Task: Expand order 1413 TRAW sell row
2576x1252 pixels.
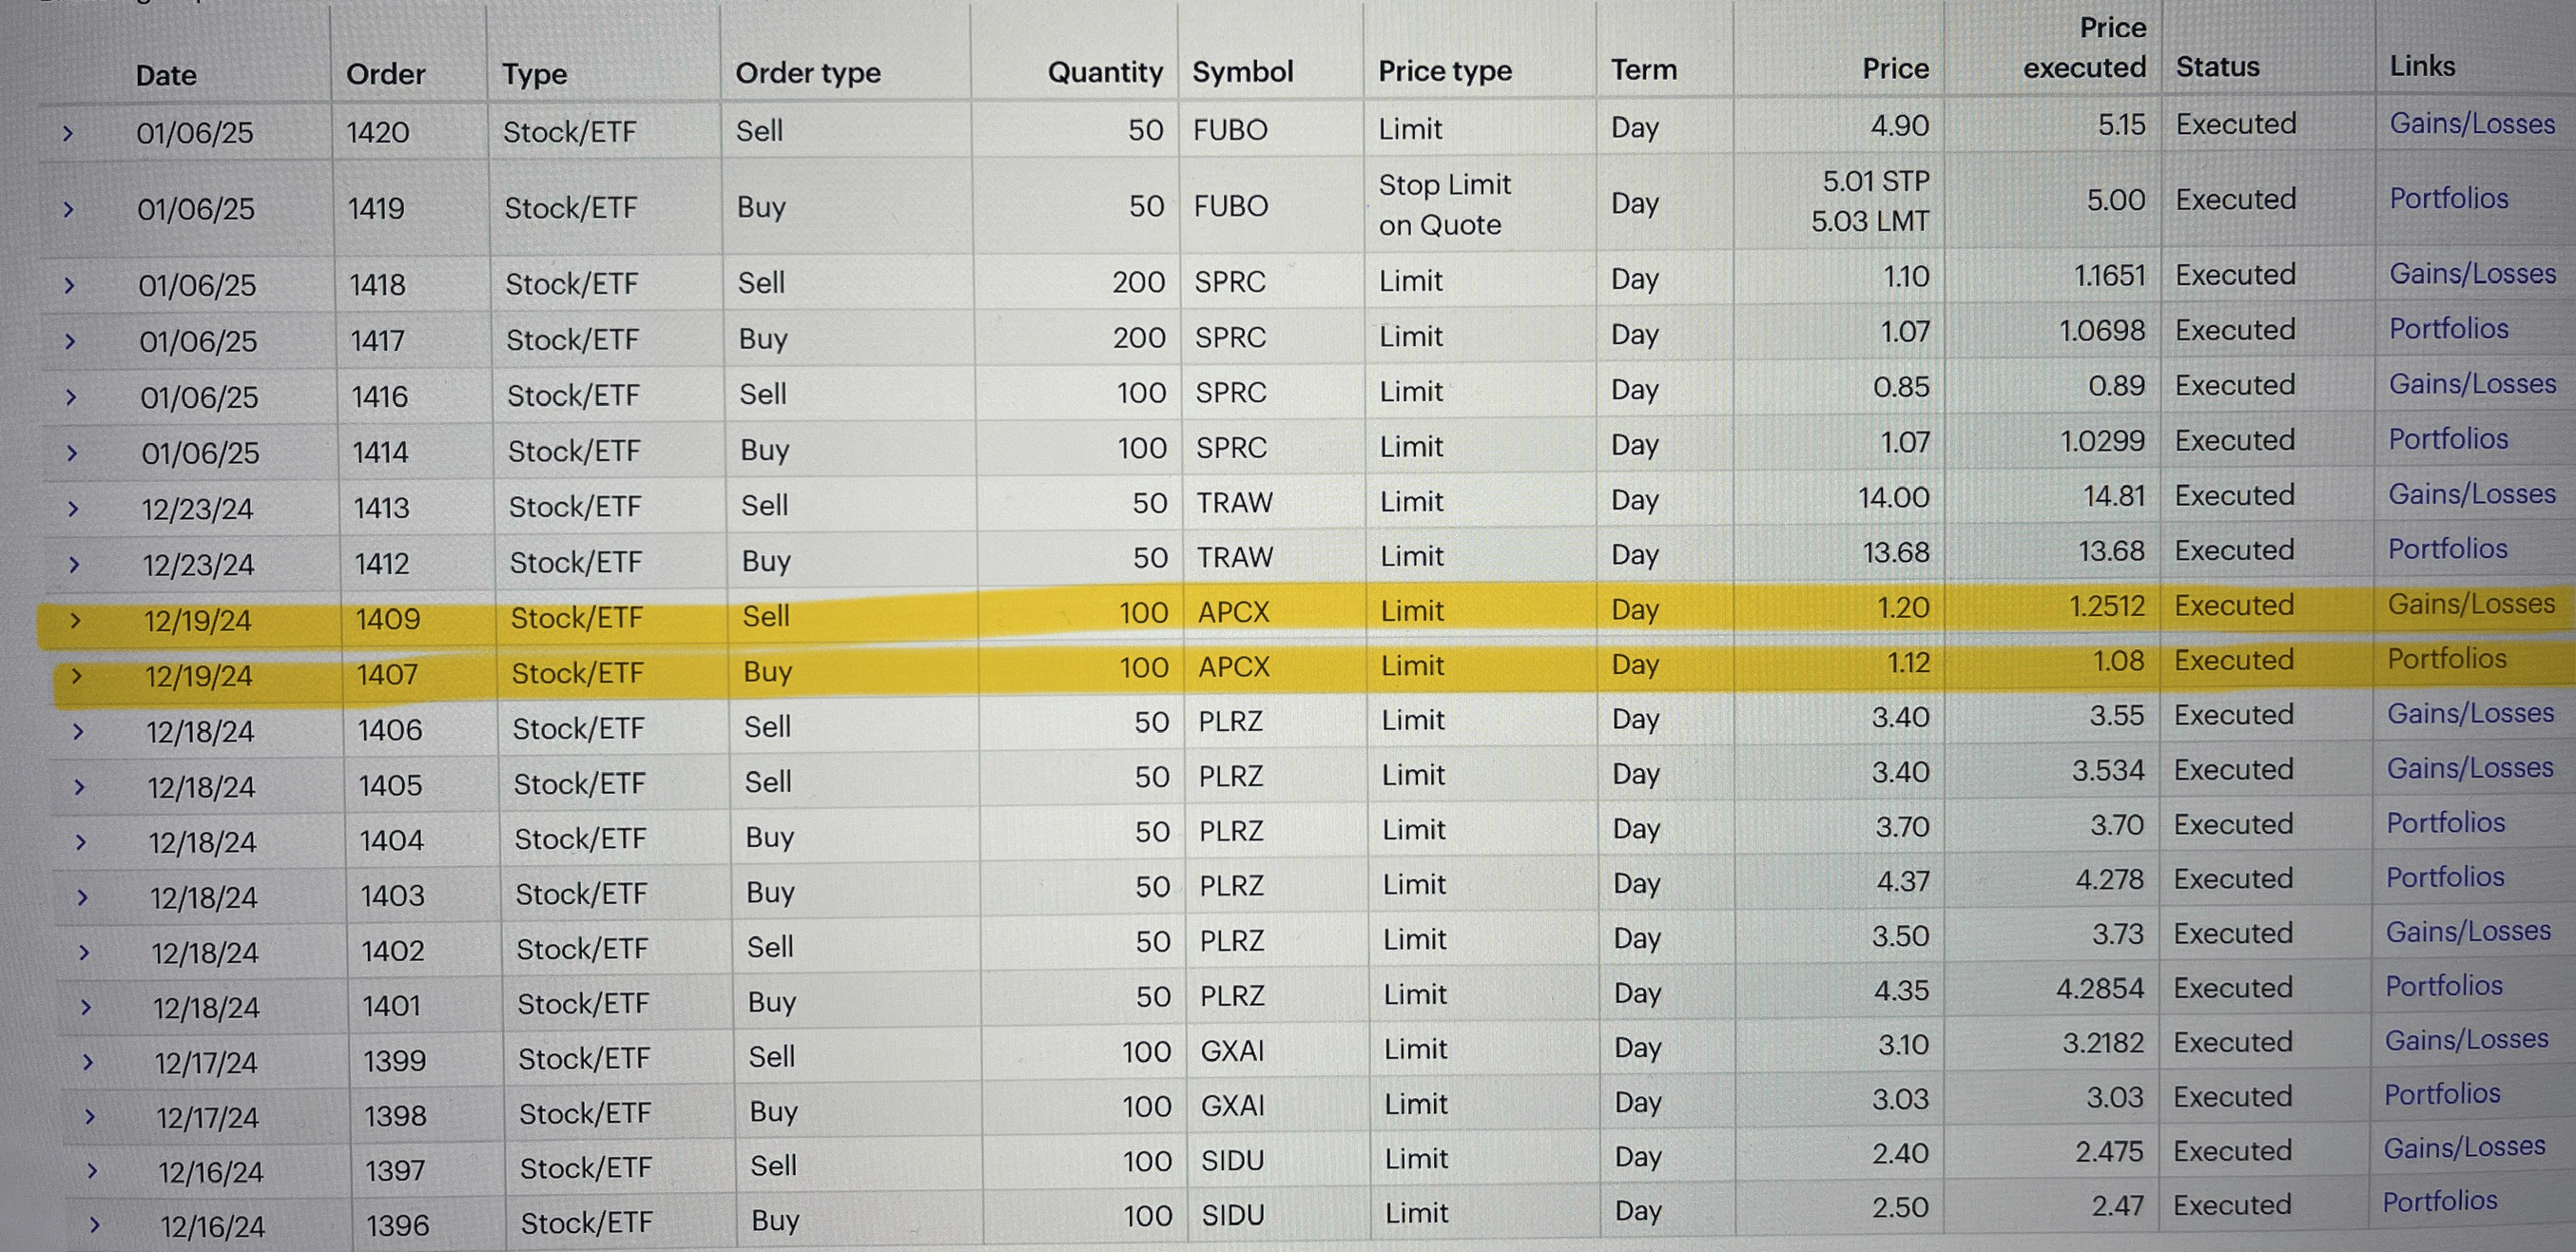Action: (x=73, y=509)
